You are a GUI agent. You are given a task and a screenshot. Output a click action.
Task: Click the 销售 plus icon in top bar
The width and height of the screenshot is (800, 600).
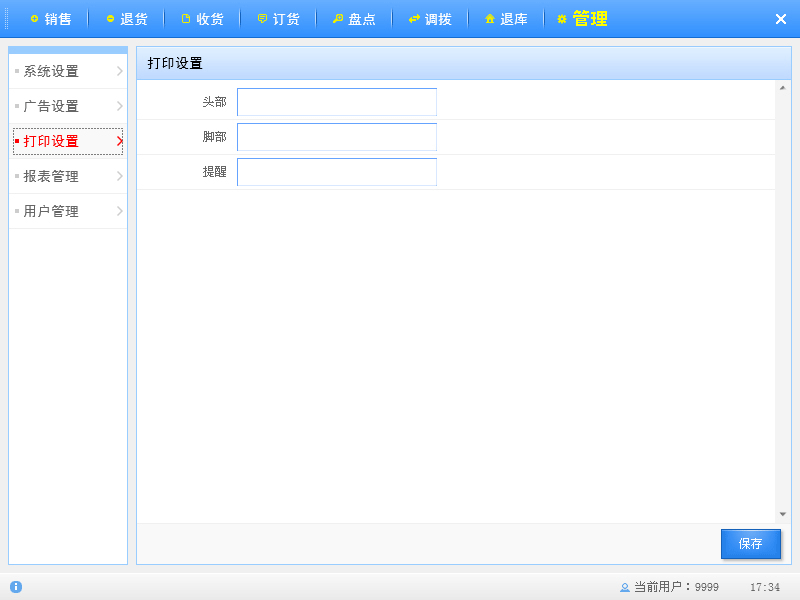point(34,19)
